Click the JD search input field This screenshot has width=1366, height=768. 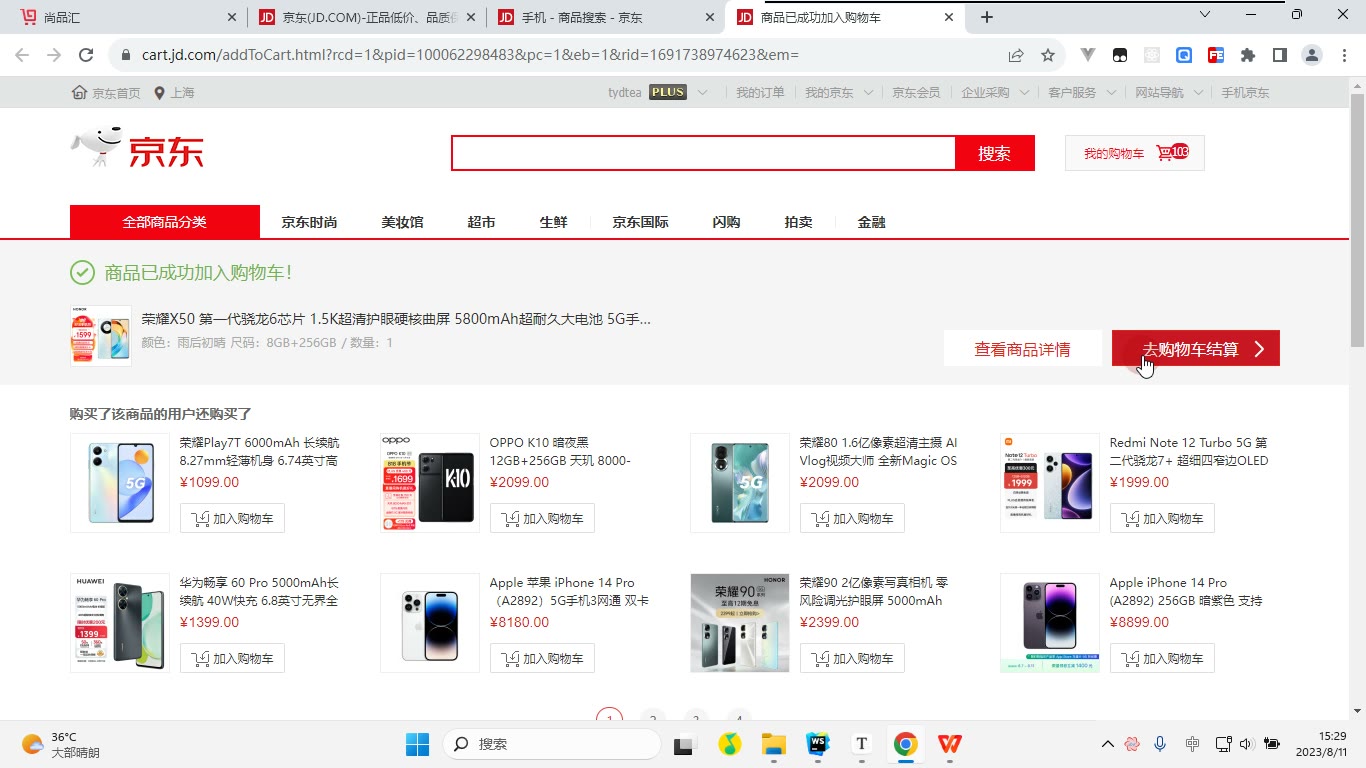[x=703, y=153]
